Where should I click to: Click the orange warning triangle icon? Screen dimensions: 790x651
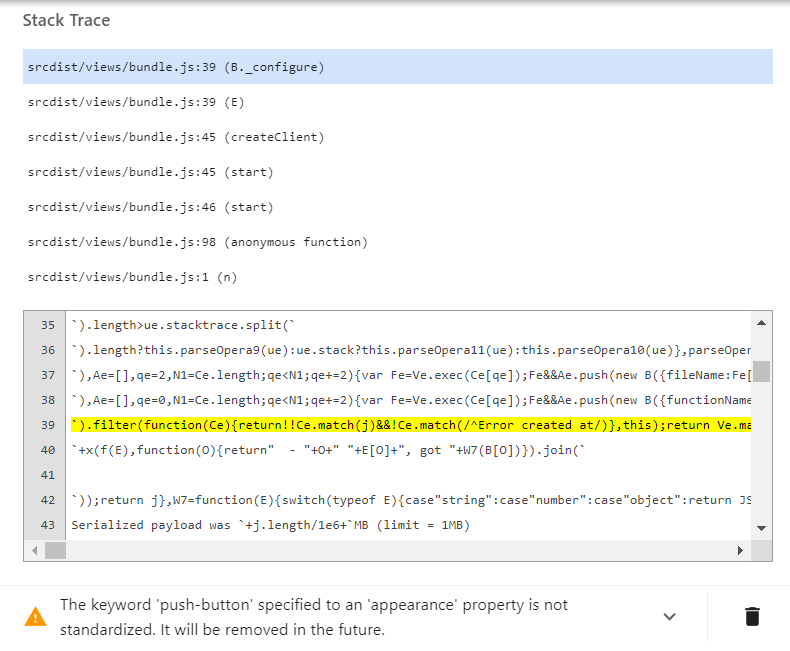point(35,616)
